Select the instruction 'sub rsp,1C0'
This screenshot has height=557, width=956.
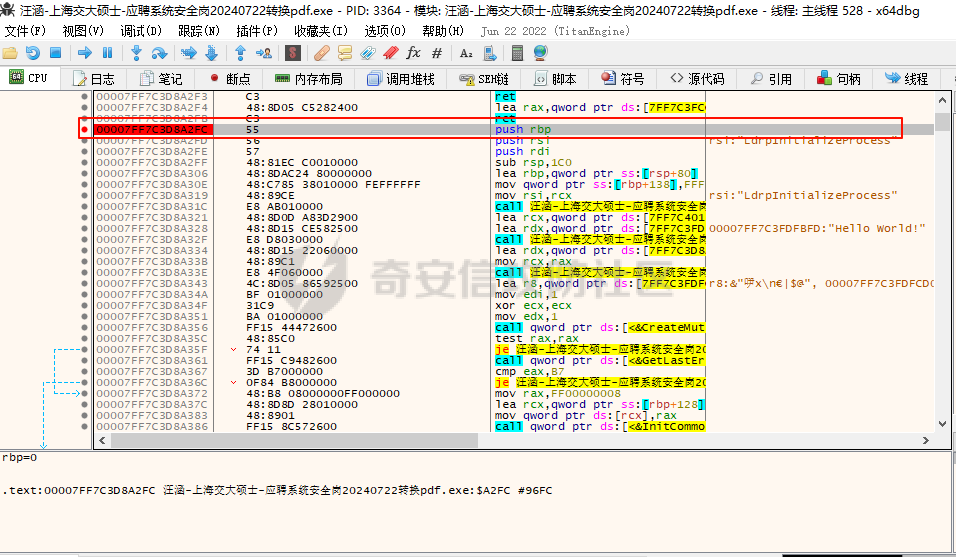pos(533,162)
